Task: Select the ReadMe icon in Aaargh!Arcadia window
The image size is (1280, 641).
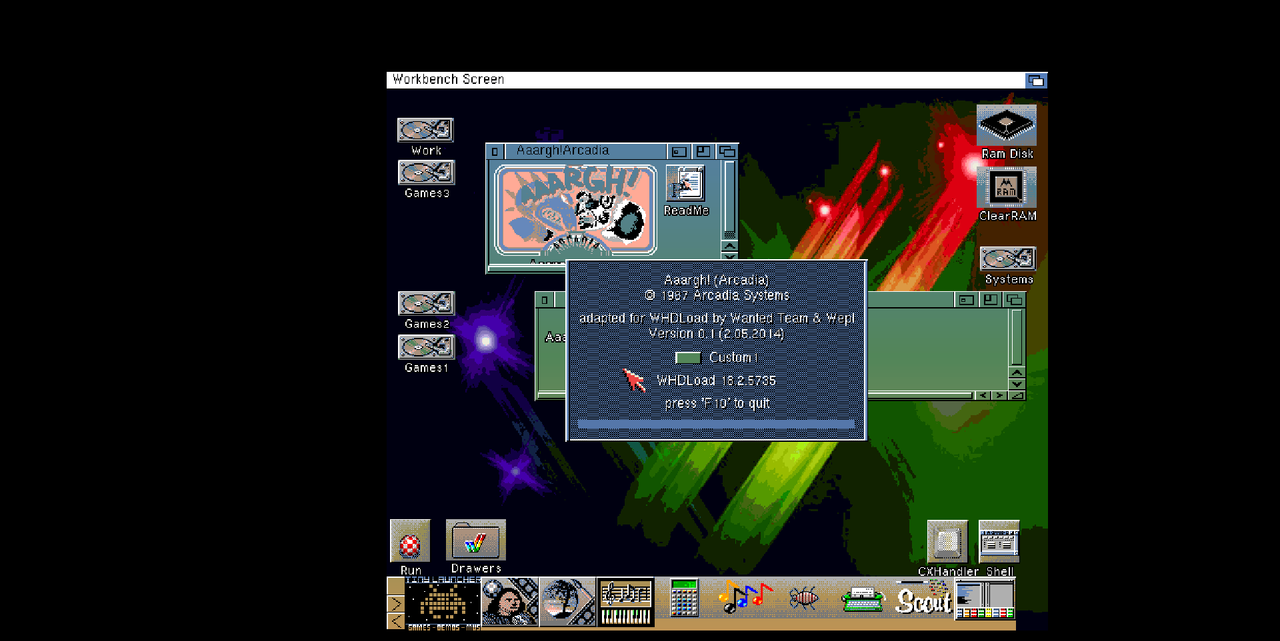Action: (x=685, y=183)
